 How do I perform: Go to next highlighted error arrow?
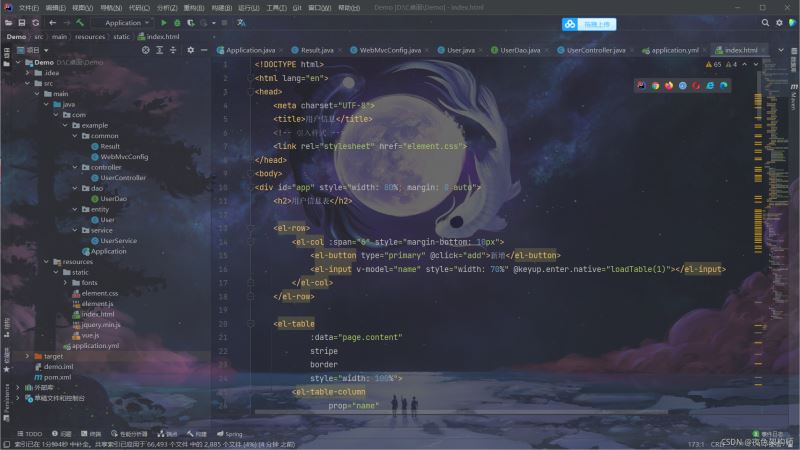point(756,64)
